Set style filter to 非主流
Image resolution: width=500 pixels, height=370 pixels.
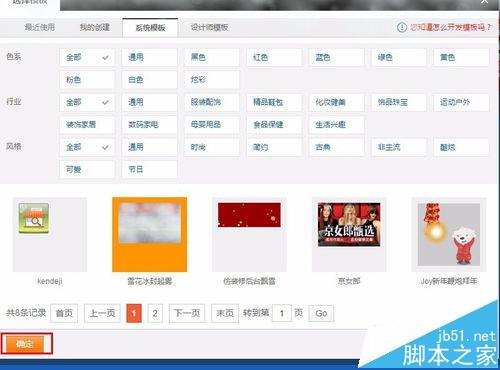pyautogui.click(x=399, y=147)
